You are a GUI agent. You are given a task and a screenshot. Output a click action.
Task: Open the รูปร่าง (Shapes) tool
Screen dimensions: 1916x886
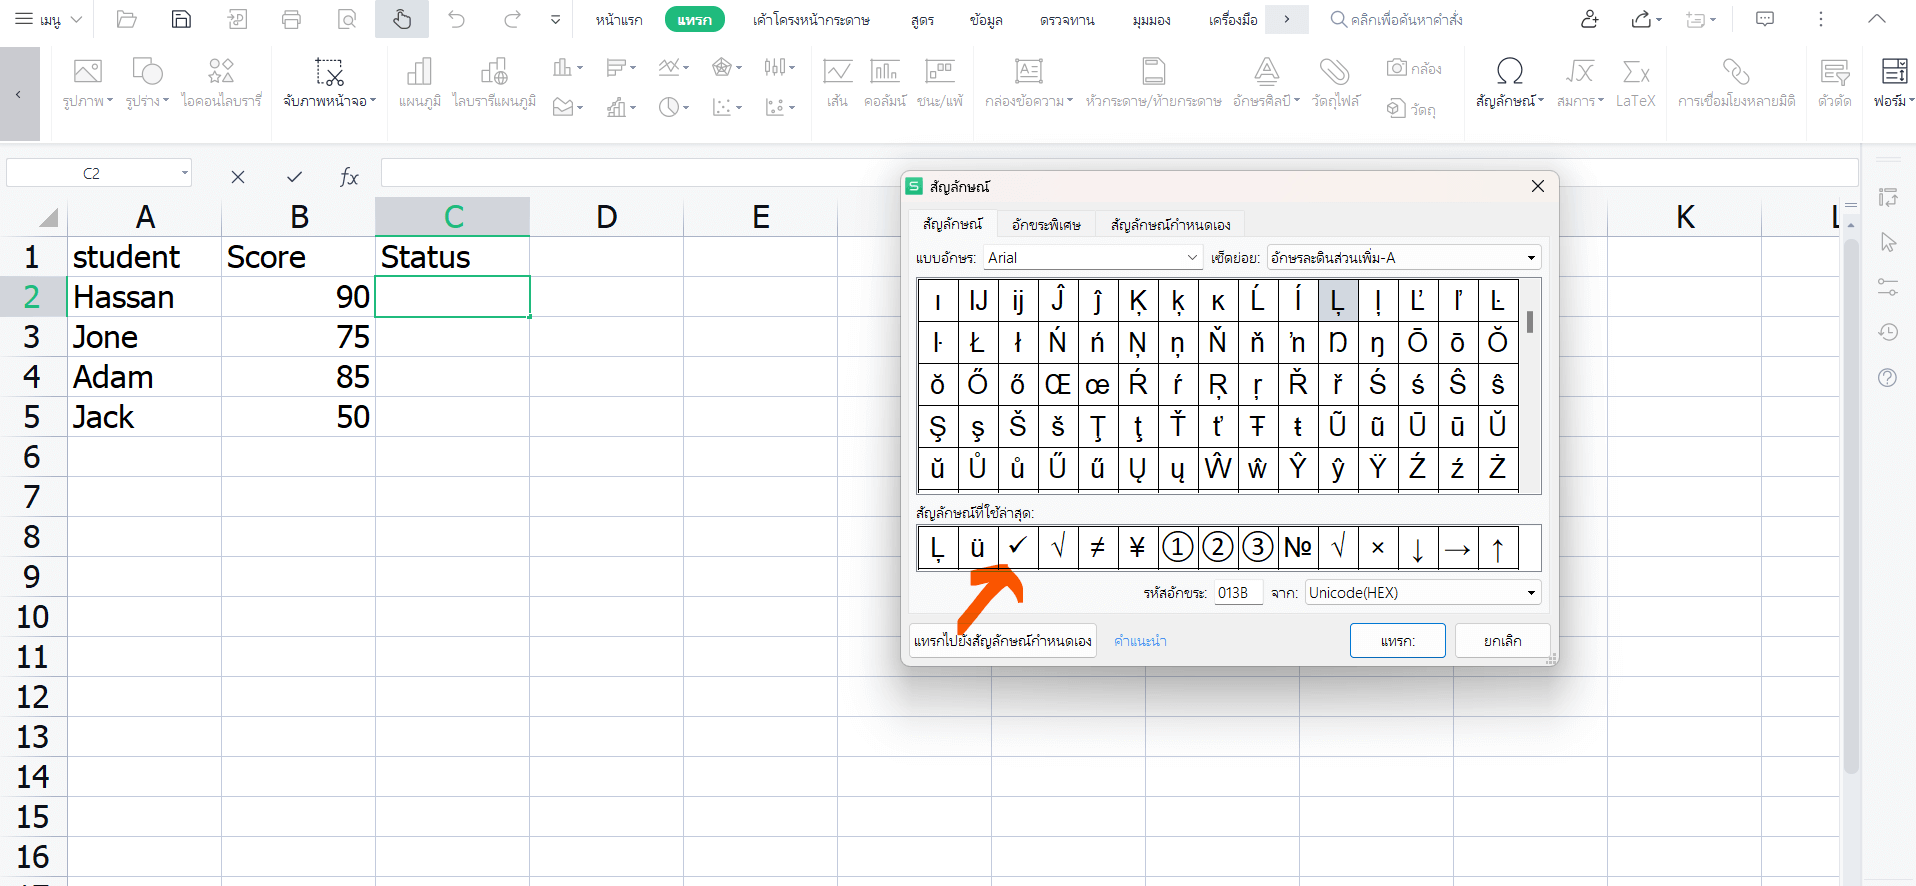(x=147, y=83)
